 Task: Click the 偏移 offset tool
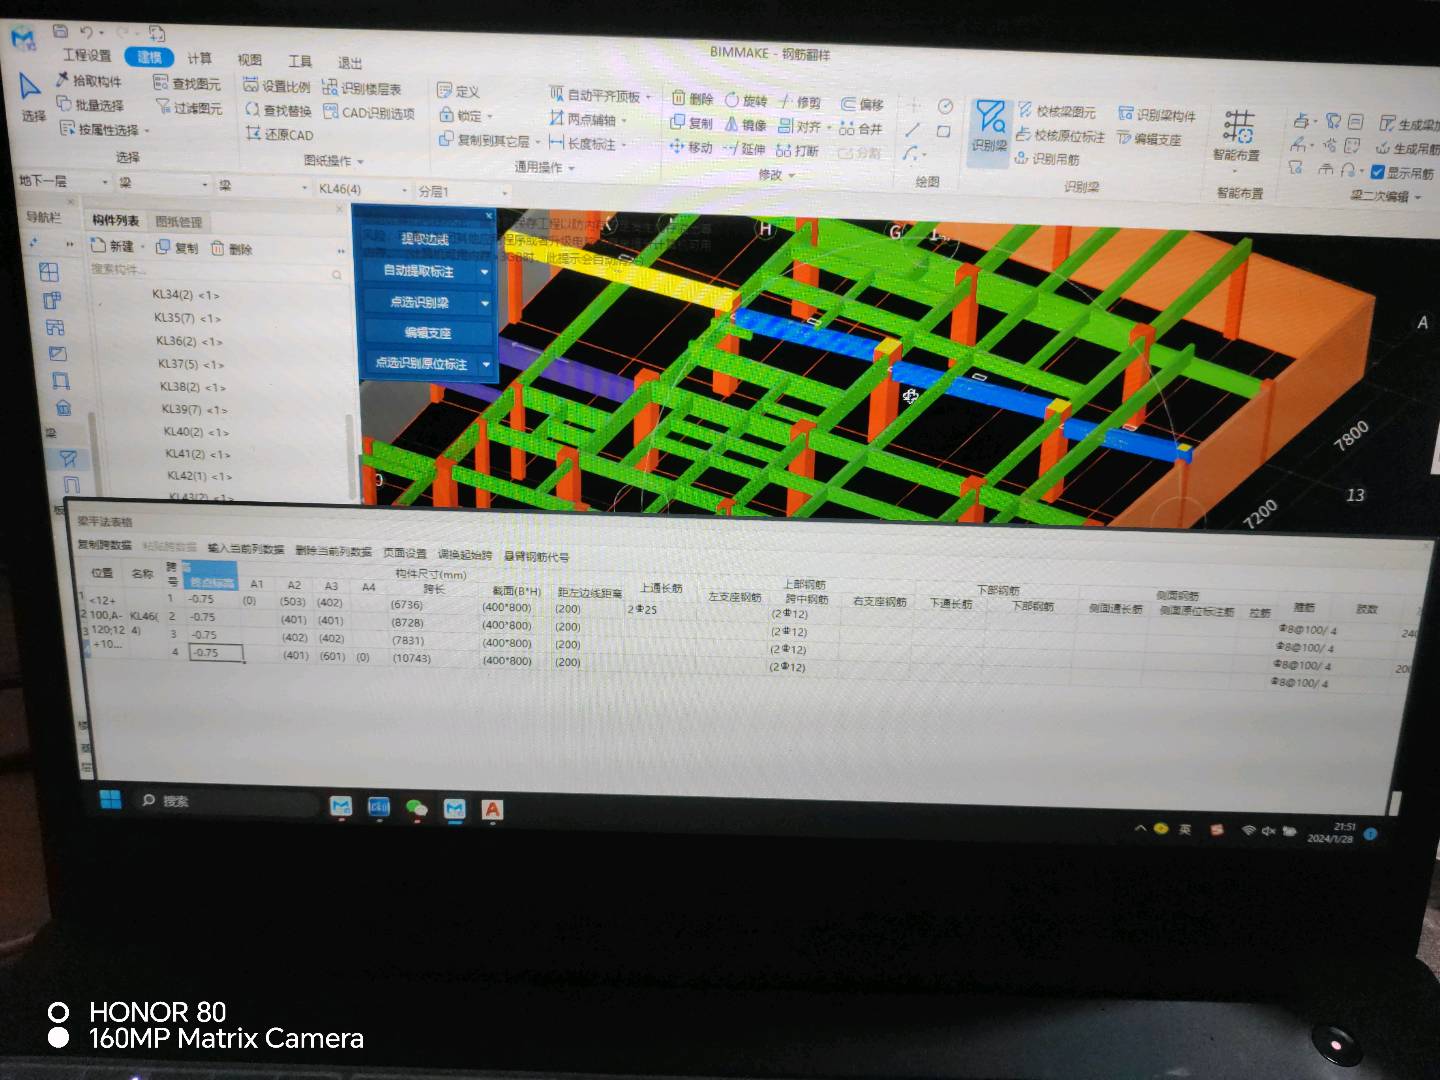[x=863, y=104]
